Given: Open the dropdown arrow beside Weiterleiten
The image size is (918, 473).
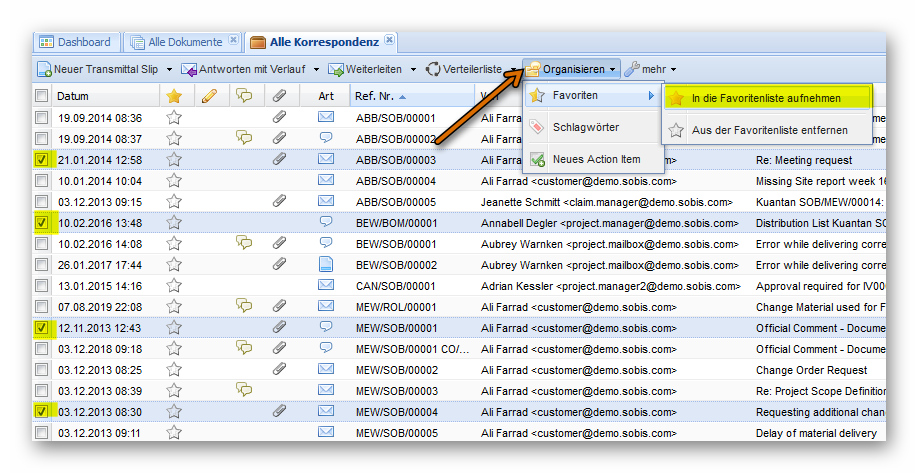Looking at the screenshot, I should click(x=412, y=69).
